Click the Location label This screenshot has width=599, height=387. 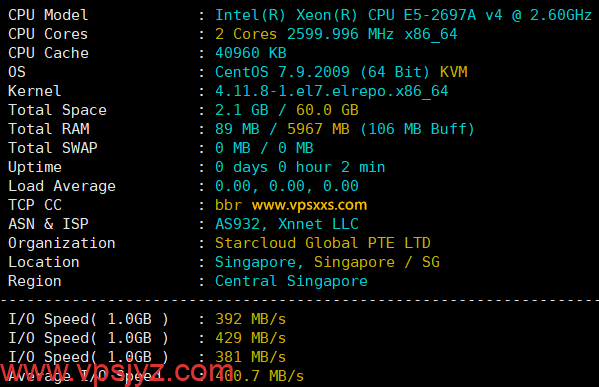[44, 262]
